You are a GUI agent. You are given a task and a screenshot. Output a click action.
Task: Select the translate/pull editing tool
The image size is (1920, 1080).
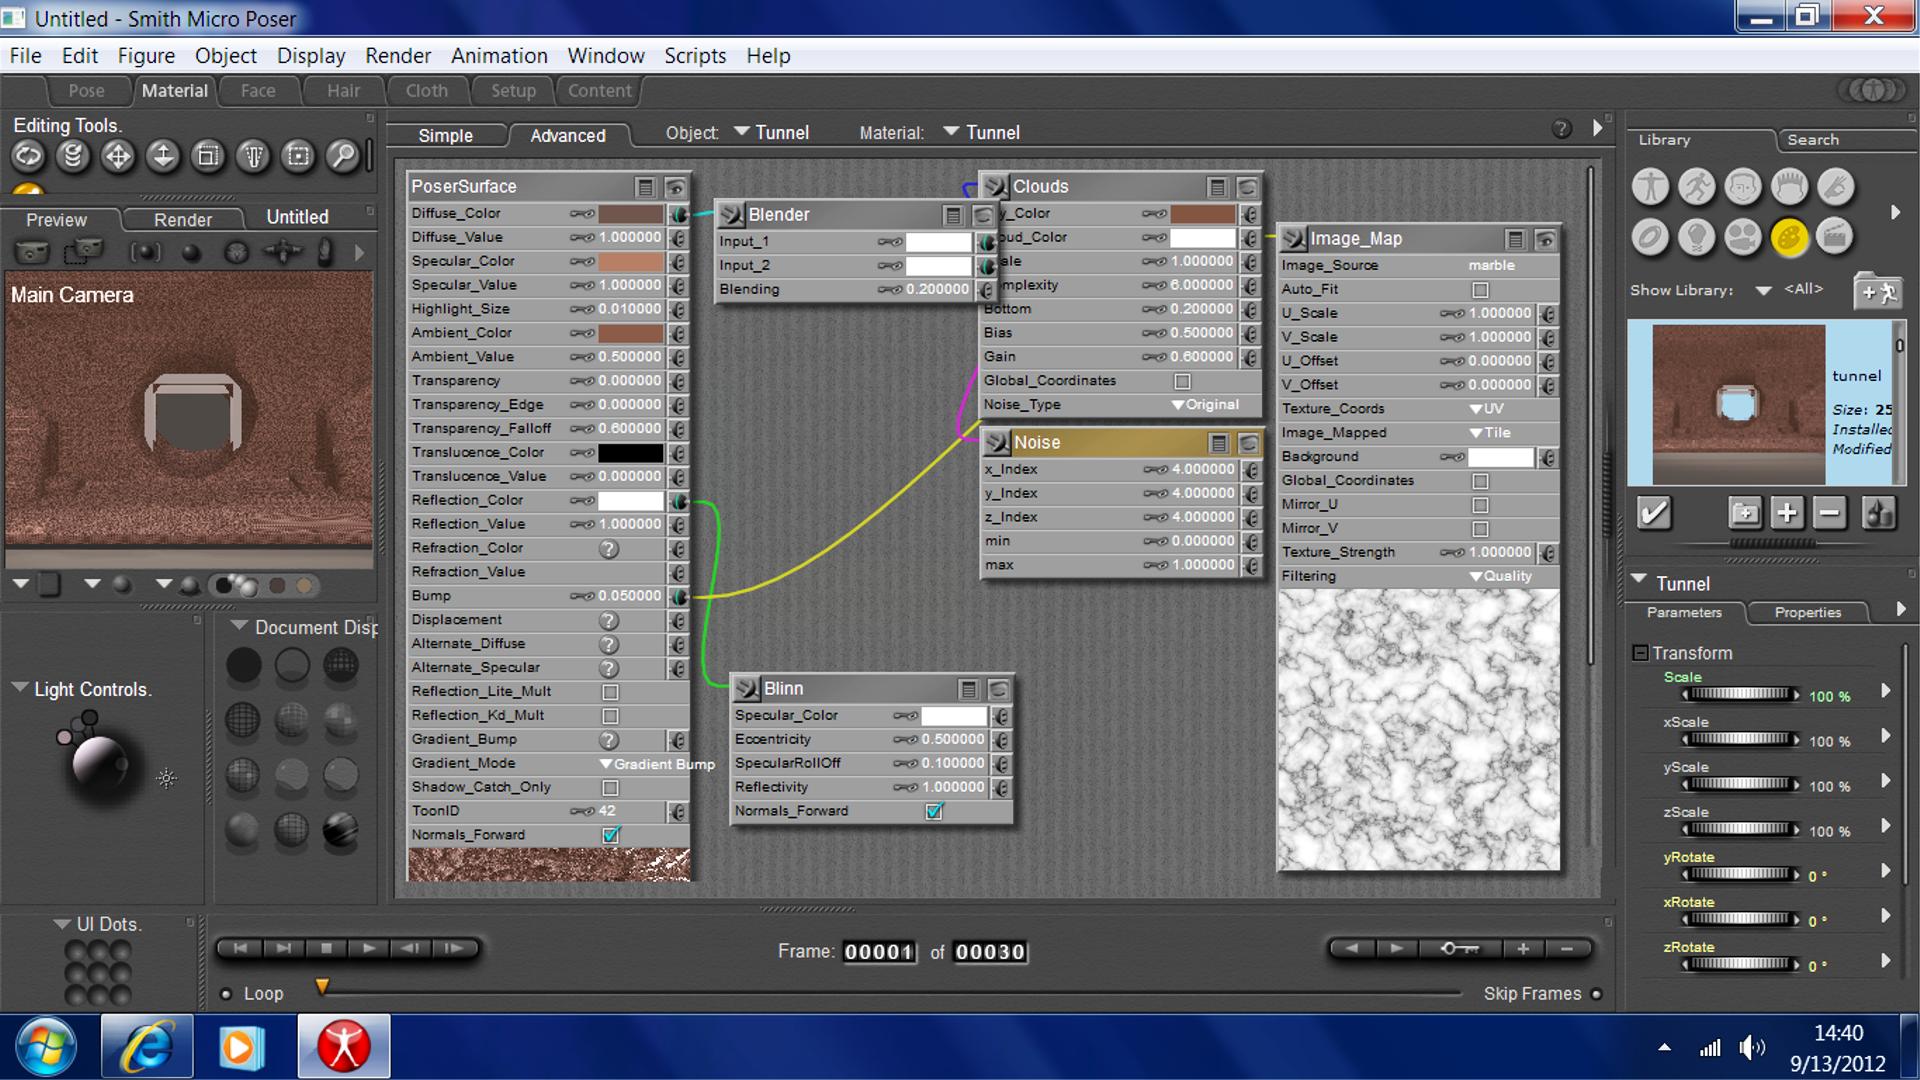point(118,156)
